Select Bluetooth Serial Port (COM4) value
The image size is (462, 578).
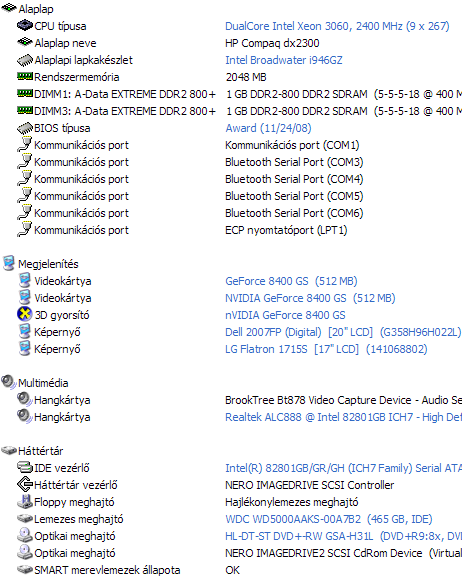coord(294,179)
